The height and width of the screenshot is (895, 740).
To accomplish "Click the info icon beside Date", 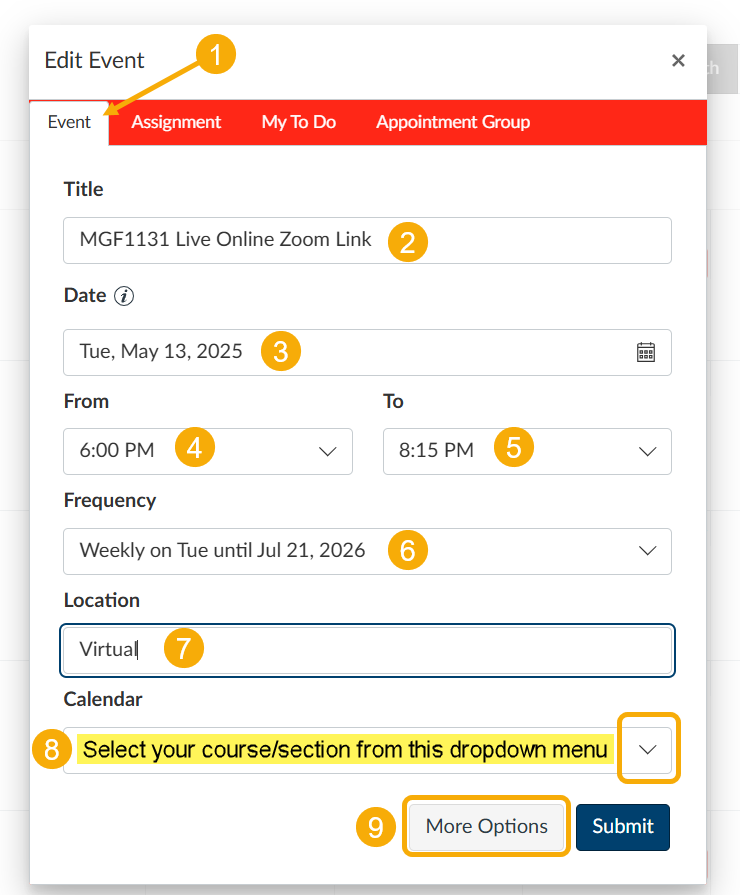I will pos(124,296).
